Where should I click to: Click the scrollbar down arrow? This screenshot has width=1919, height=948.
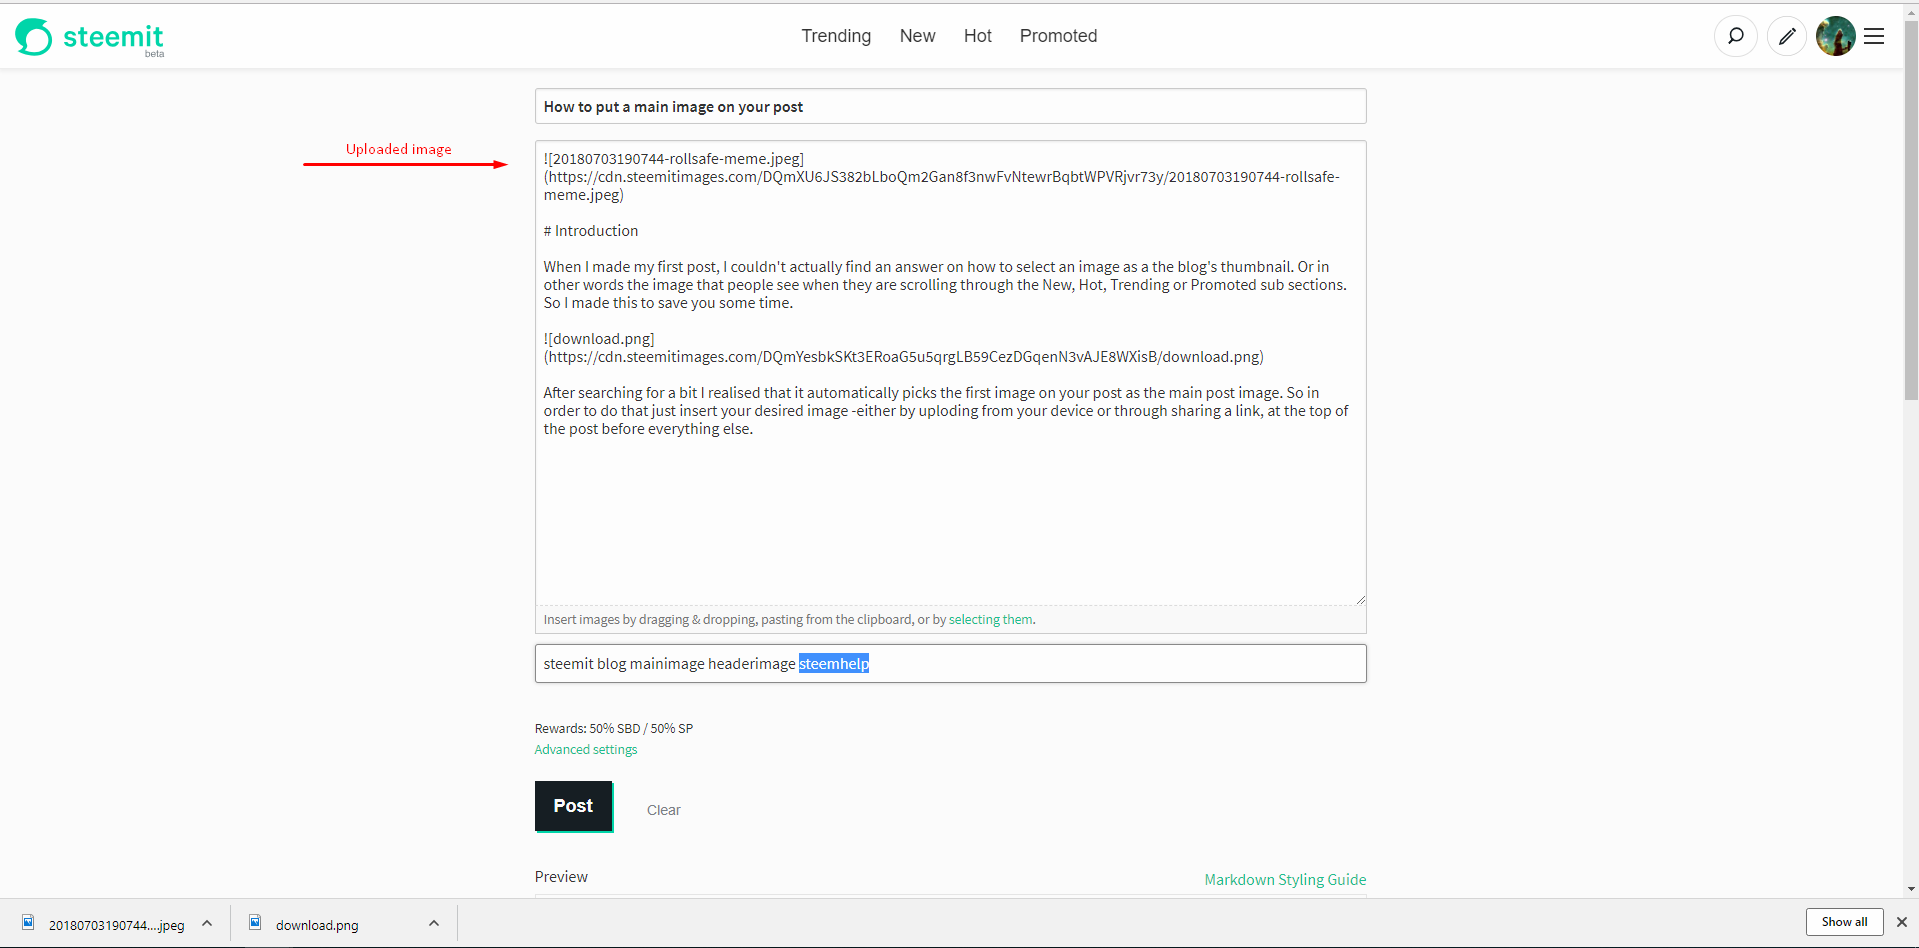[x=1911, y=889]
